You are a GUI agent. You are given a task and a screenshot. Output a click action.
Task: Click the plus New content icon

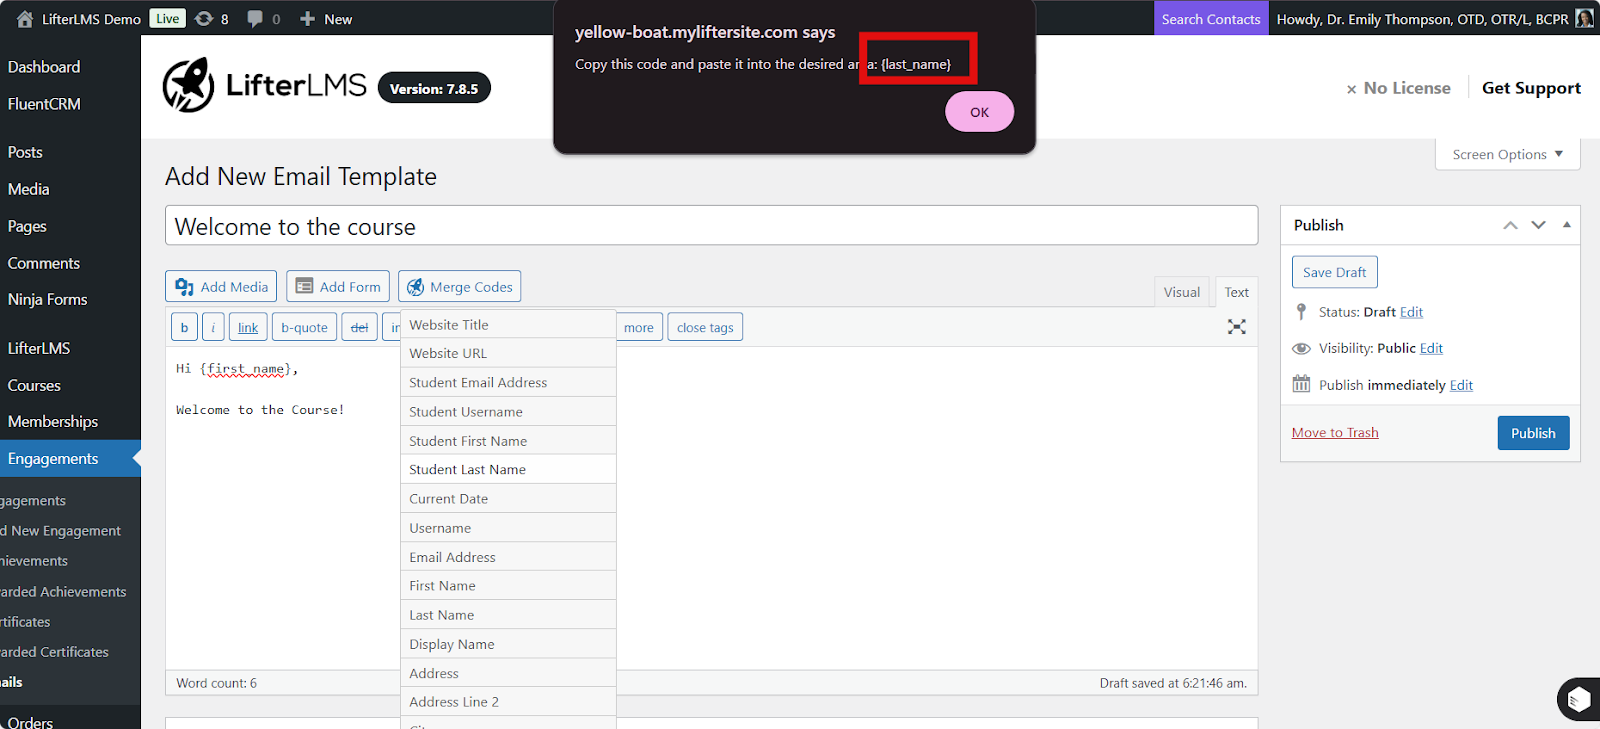[x=308, y=19]
